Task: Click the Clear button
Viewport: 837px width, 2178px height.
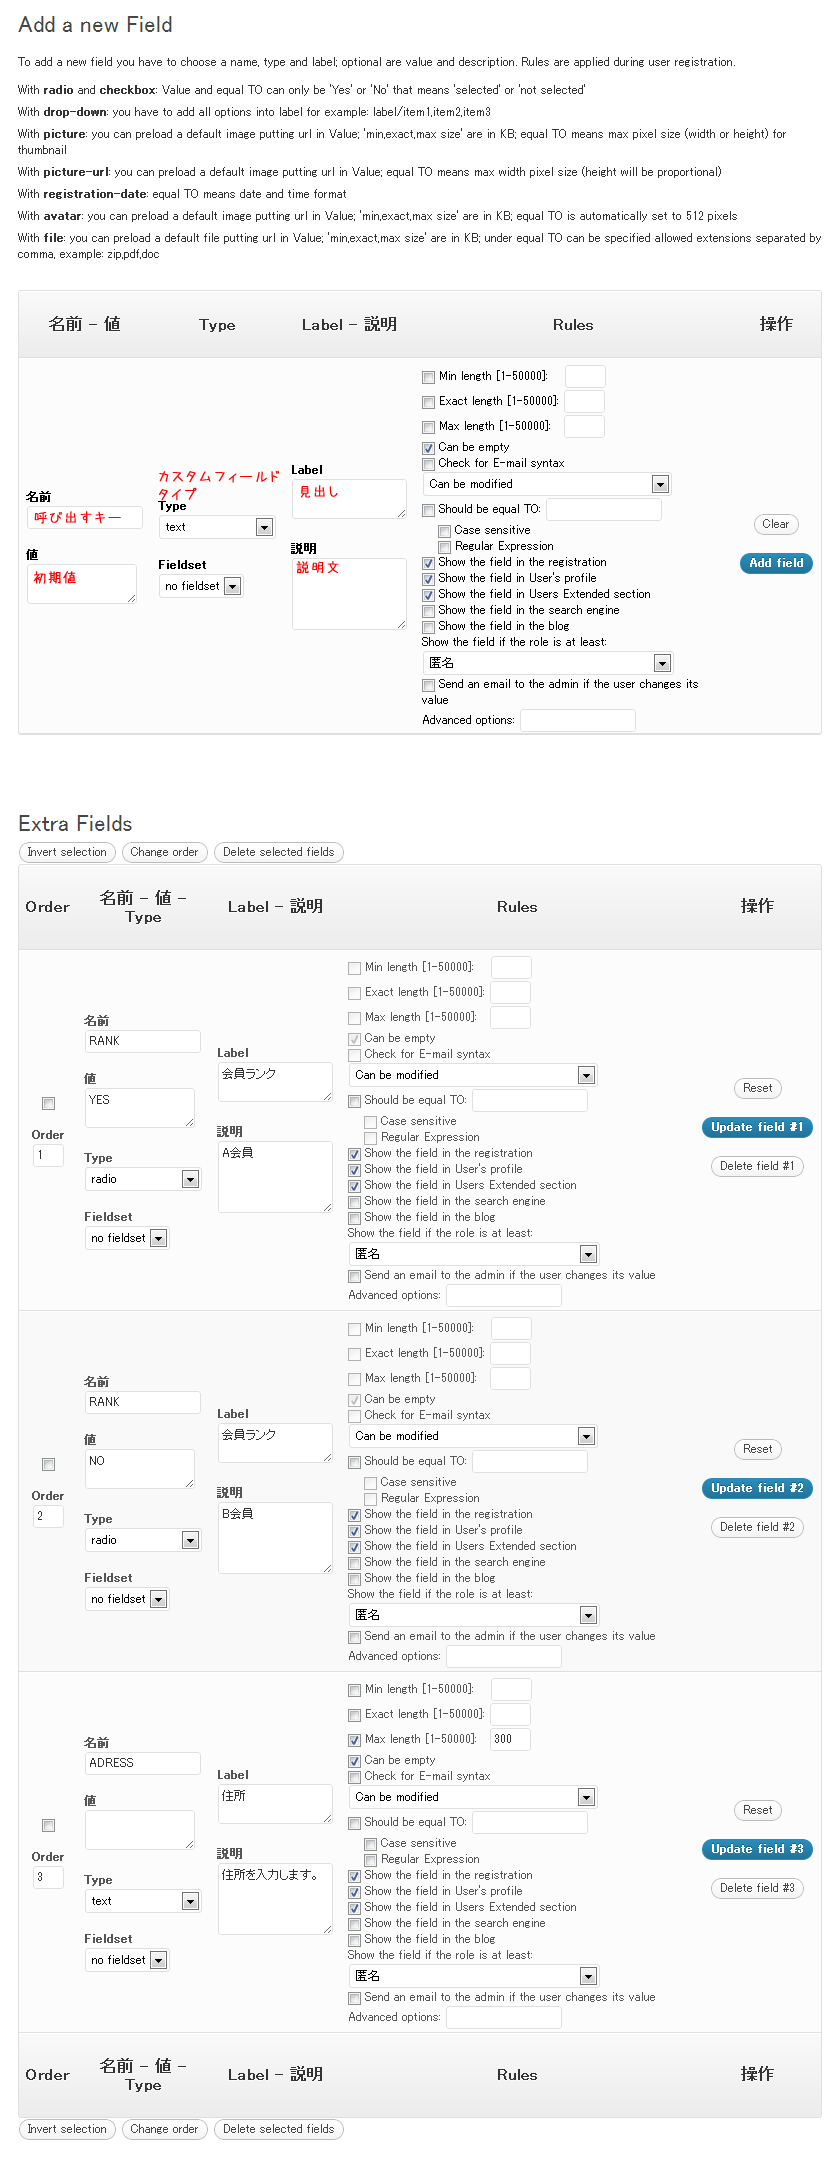Action: click(x=775, y=523)
